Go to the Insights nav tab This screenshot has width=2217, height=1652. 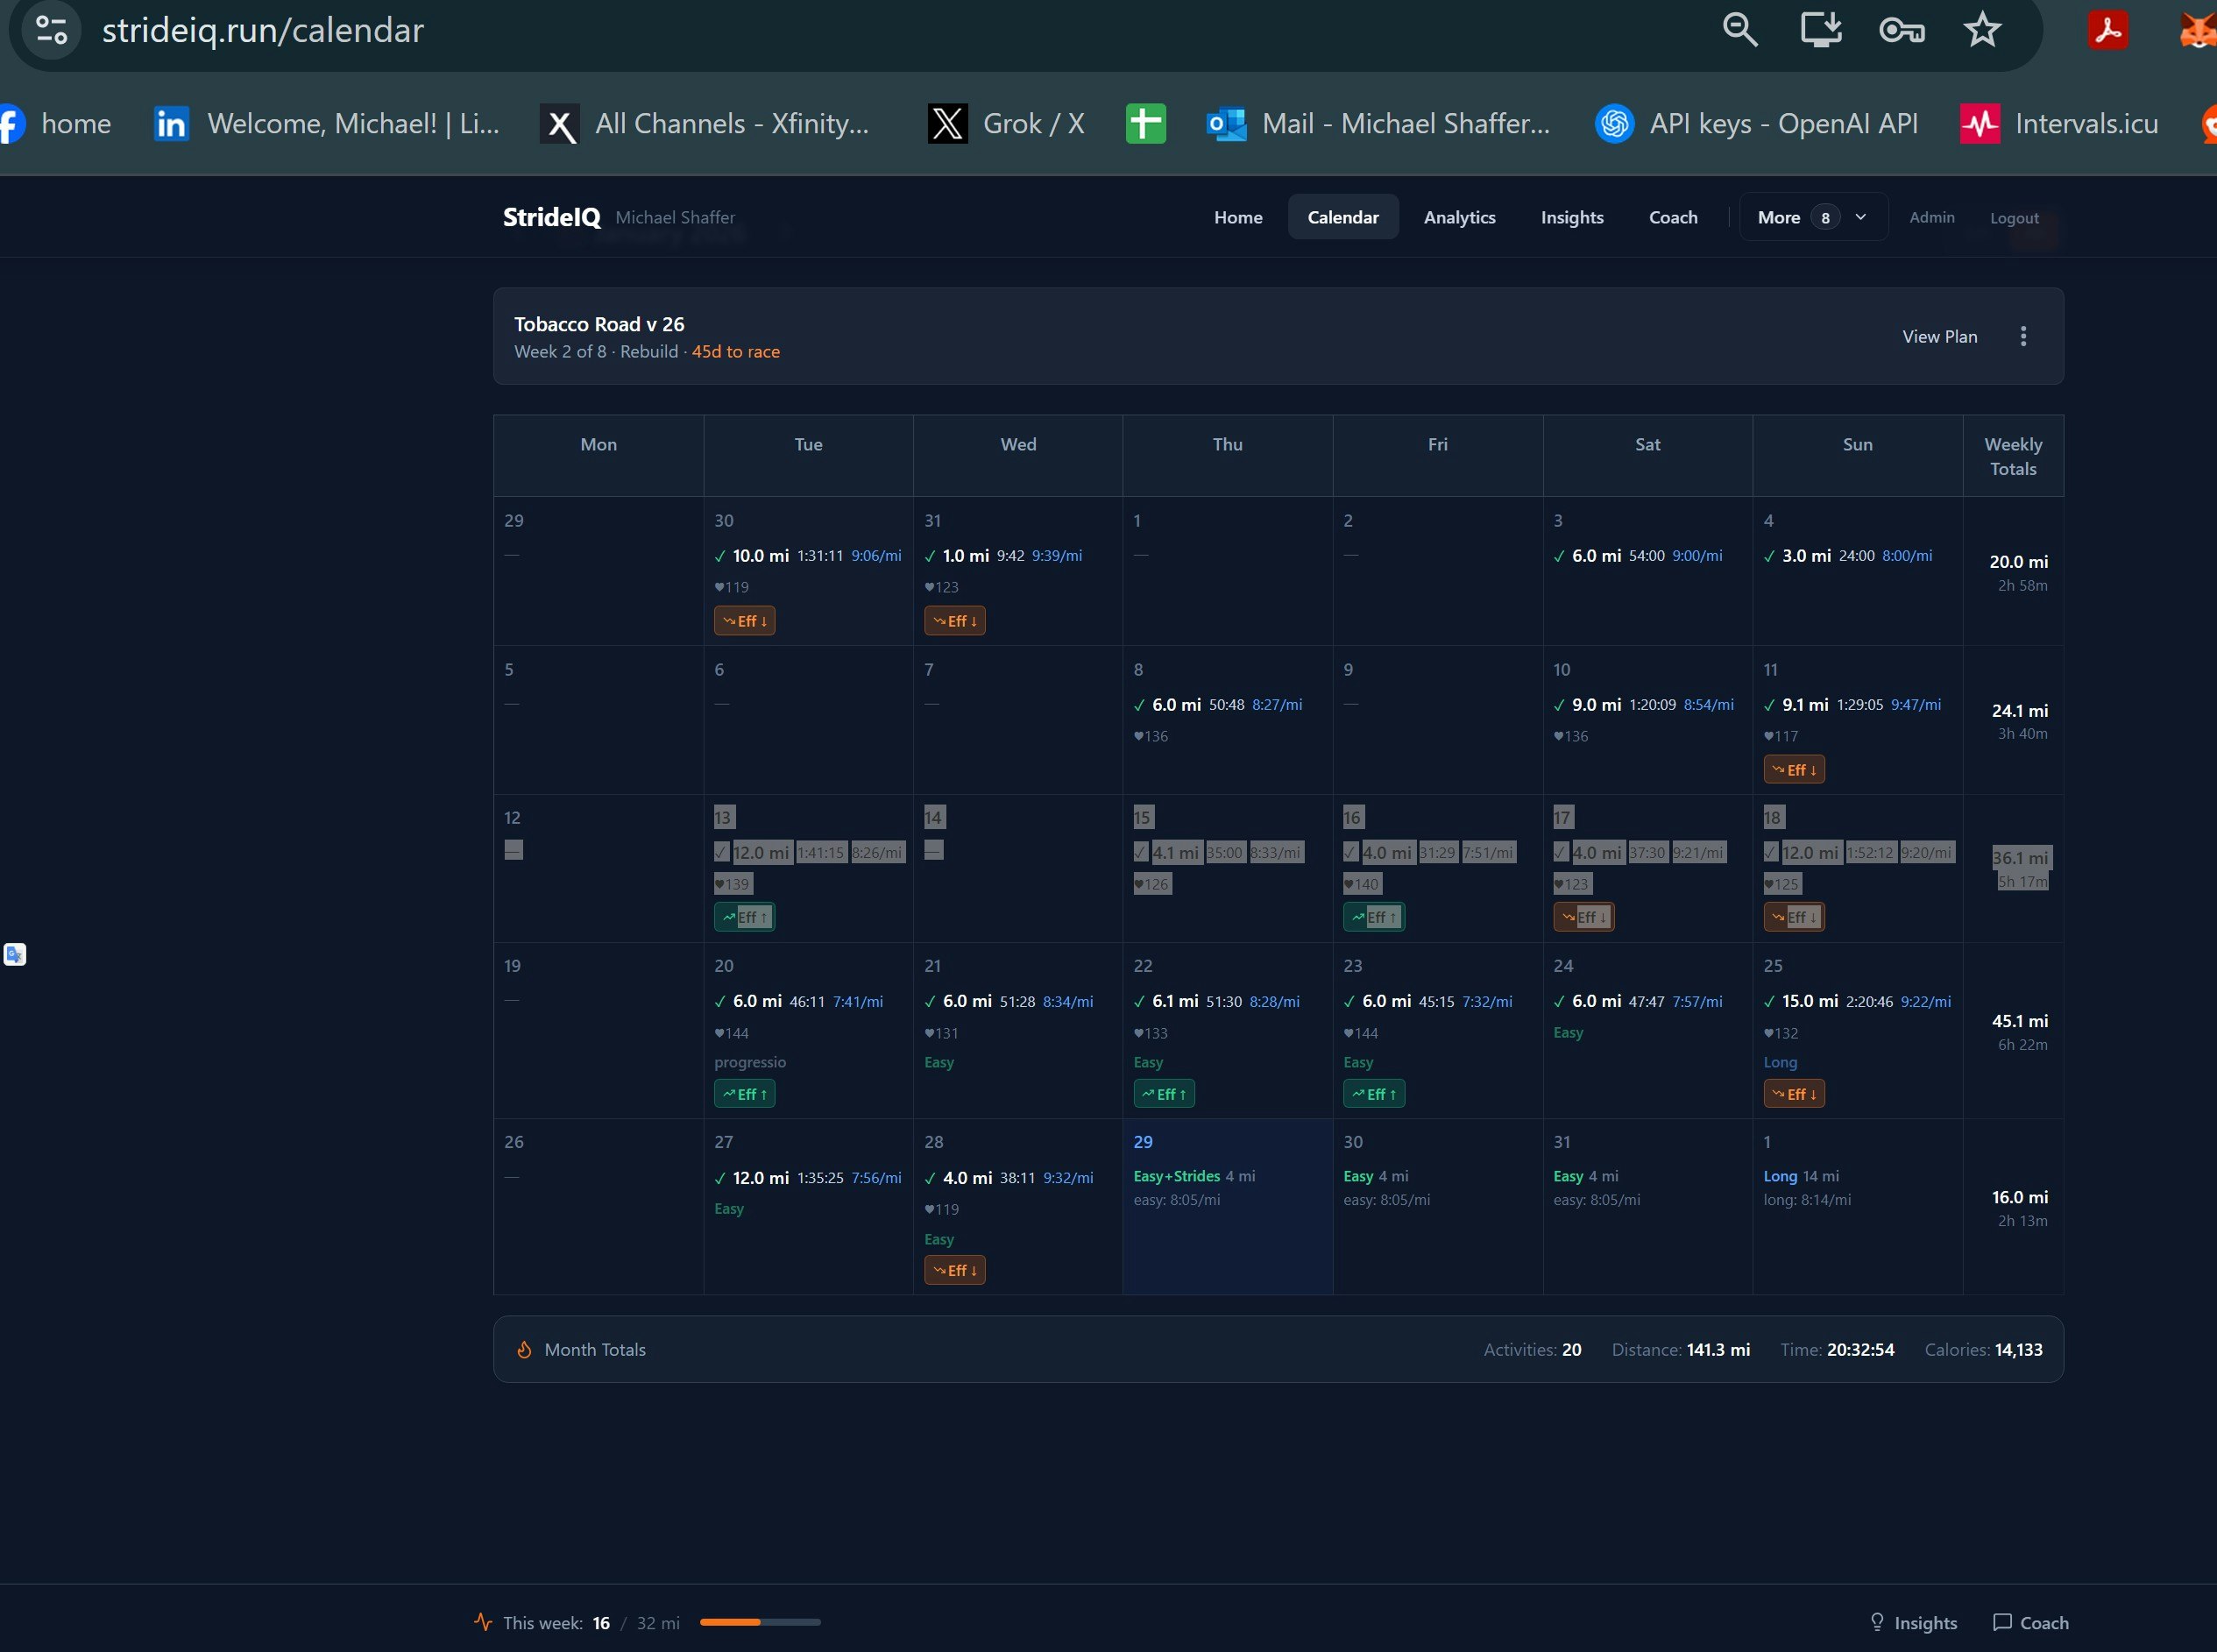pos(1571,217)
